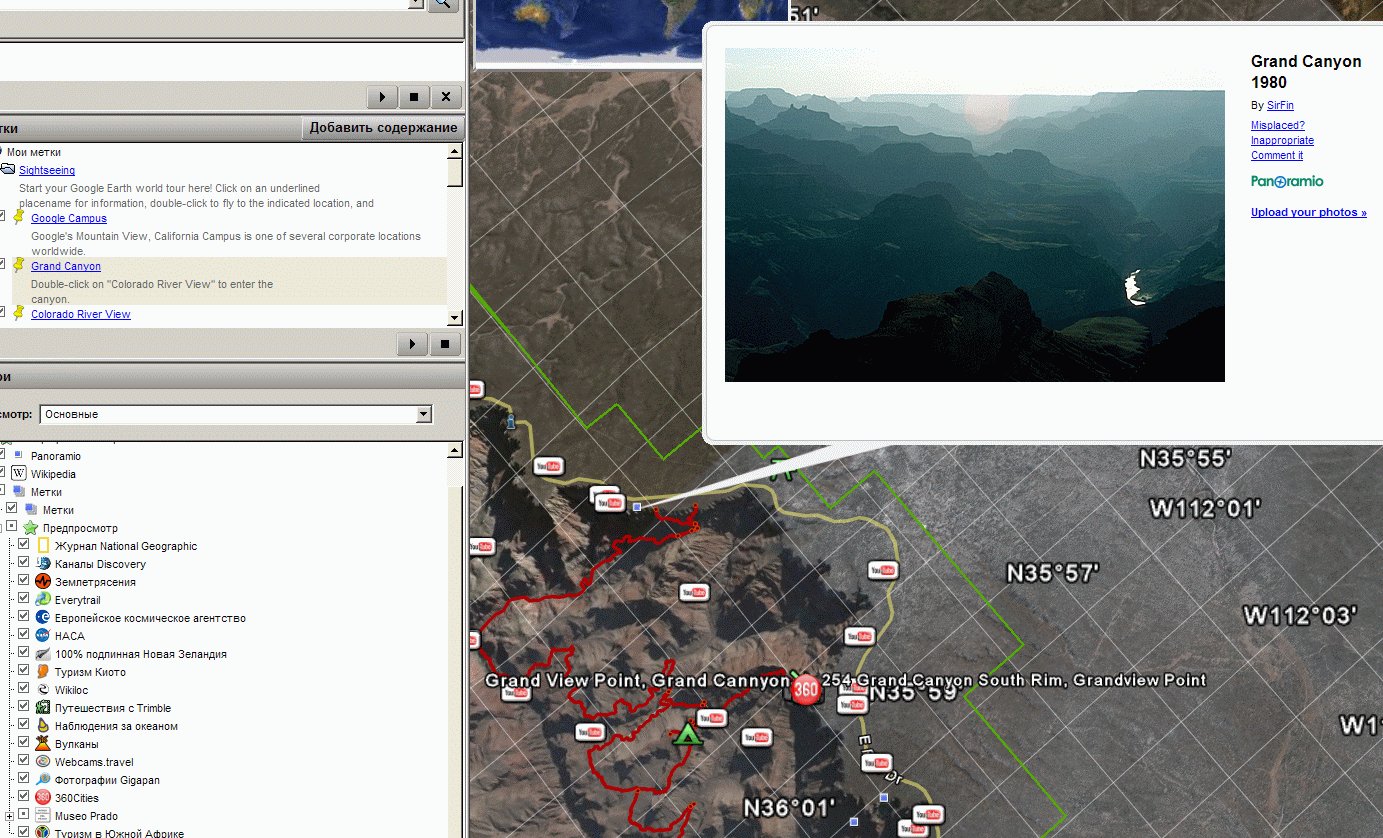Click the search magnifier button
The image size is (1383, 838).
[x=442, y=5]
